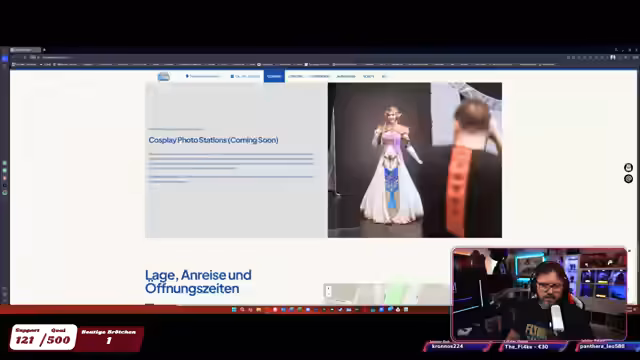Viewport: 640px width, 360px height.
Task: Click the lower round floating button on the right
Action: (x=628, y=178)
